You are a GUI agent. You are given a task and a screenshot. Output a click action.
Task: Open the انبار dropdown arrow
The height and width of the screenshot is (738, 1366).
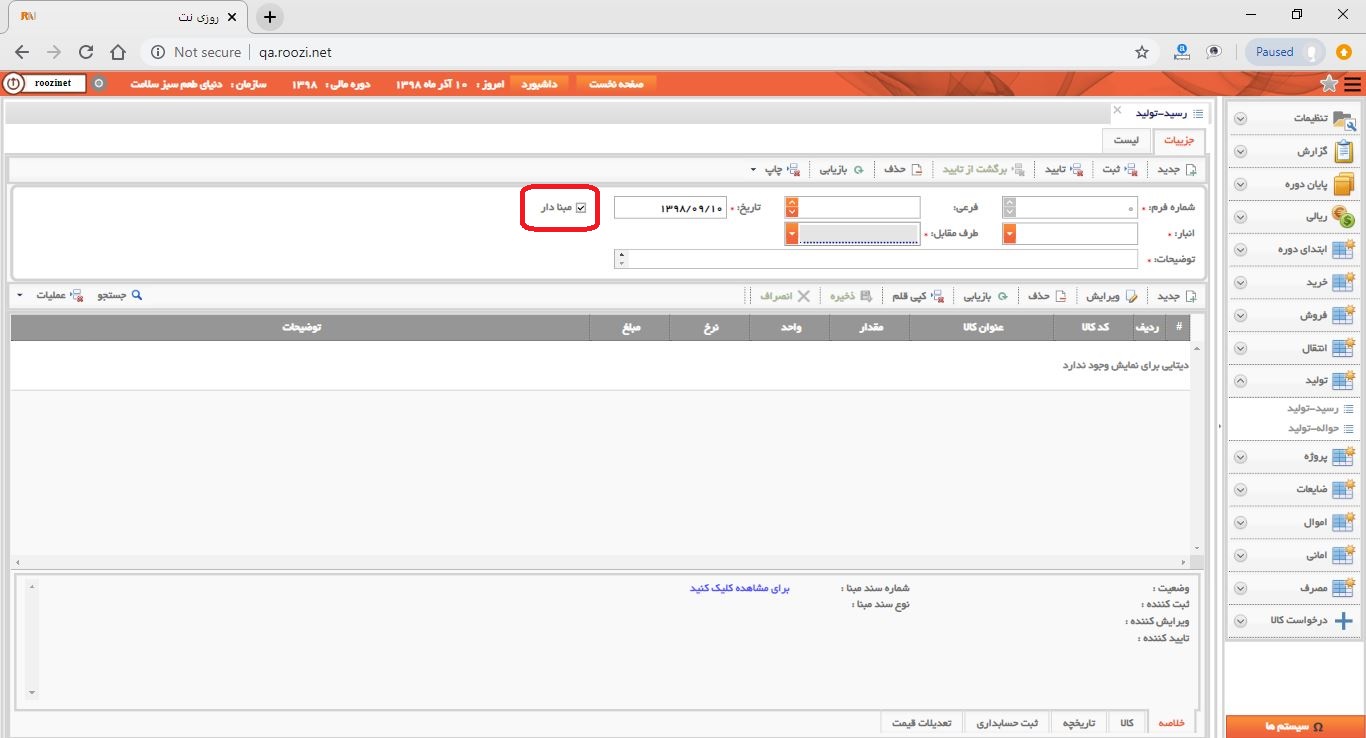pyautogui.click(x=1009, y=234)
